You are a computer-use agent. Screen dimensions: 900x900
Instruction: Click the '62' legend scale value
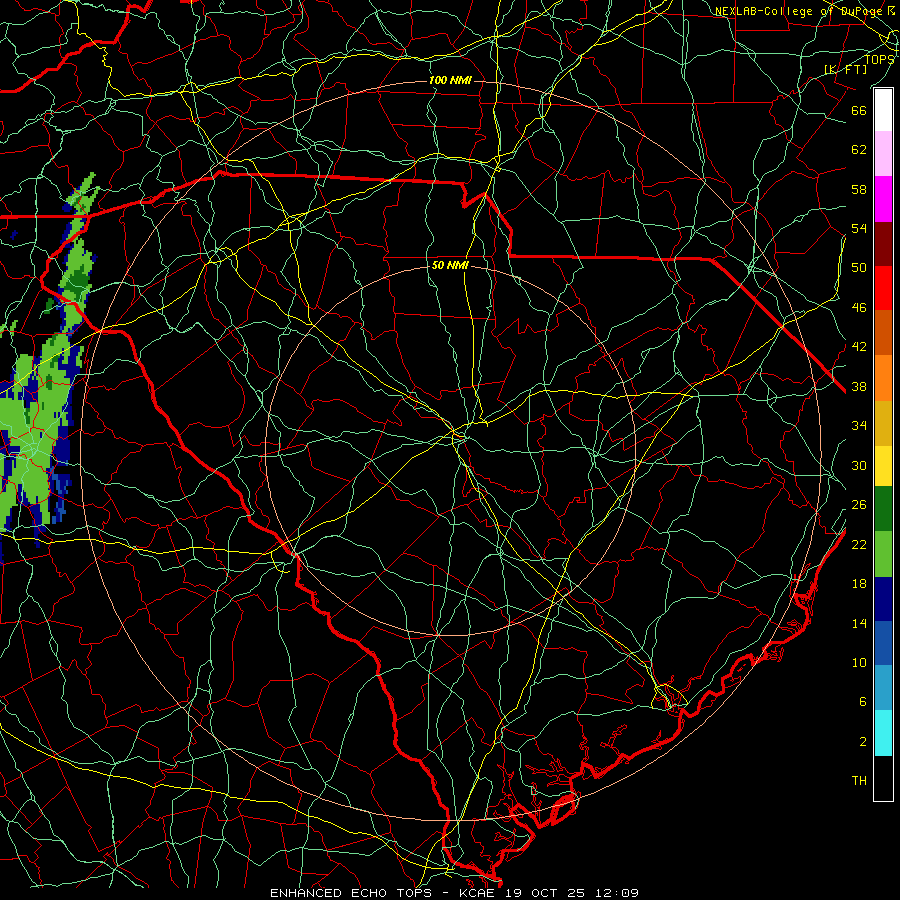coord(859,149)
